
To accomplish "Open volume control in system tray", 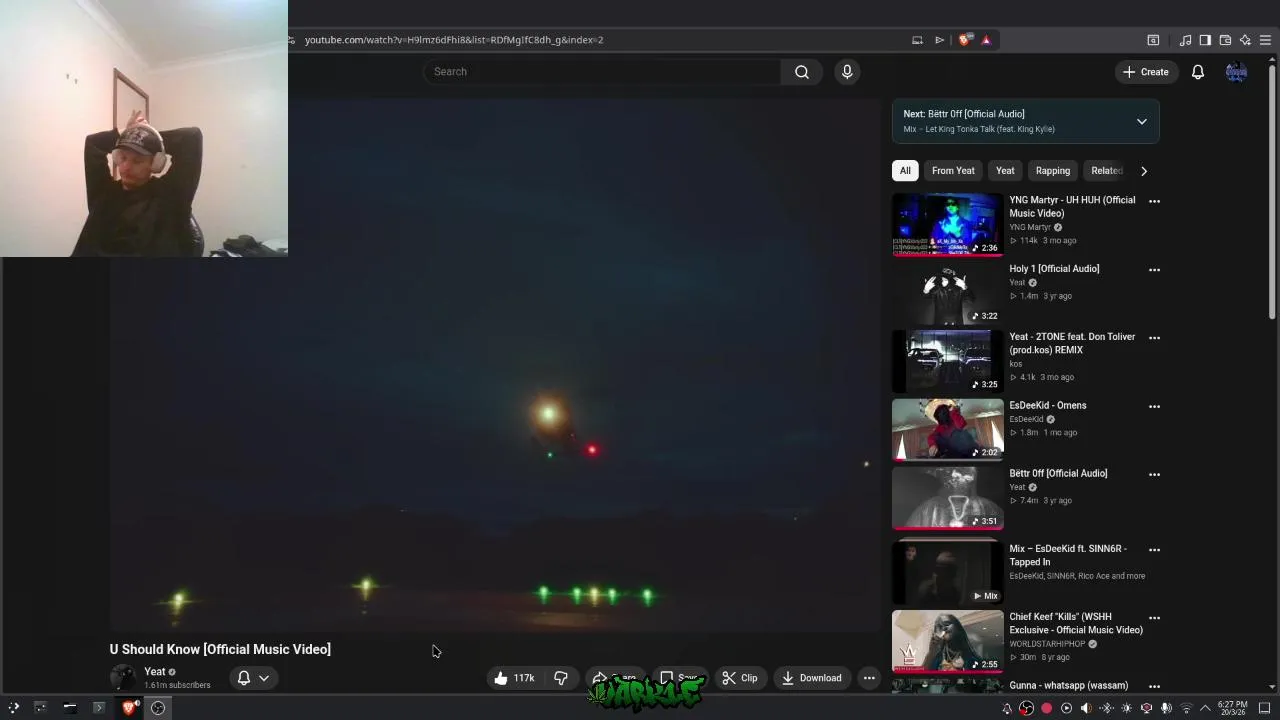I will [x=1086, y=708].
